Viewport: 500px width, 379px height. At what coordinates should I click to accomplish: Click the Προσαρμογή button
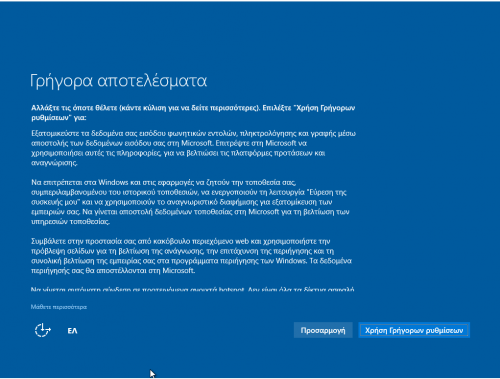pos(323,330)
